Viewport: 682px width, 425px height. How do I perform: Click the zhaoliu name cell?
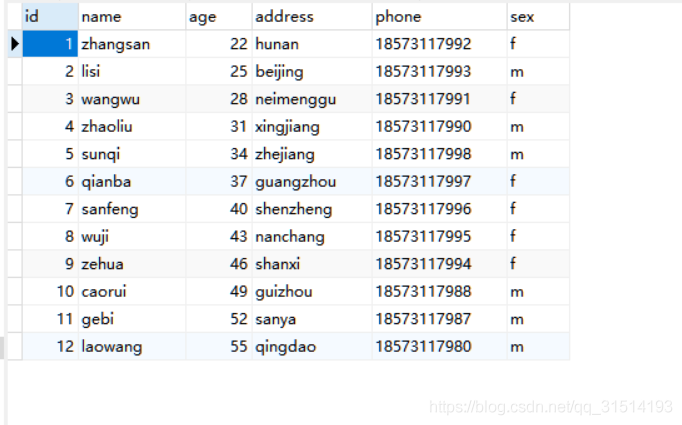(x=132, y=127)
